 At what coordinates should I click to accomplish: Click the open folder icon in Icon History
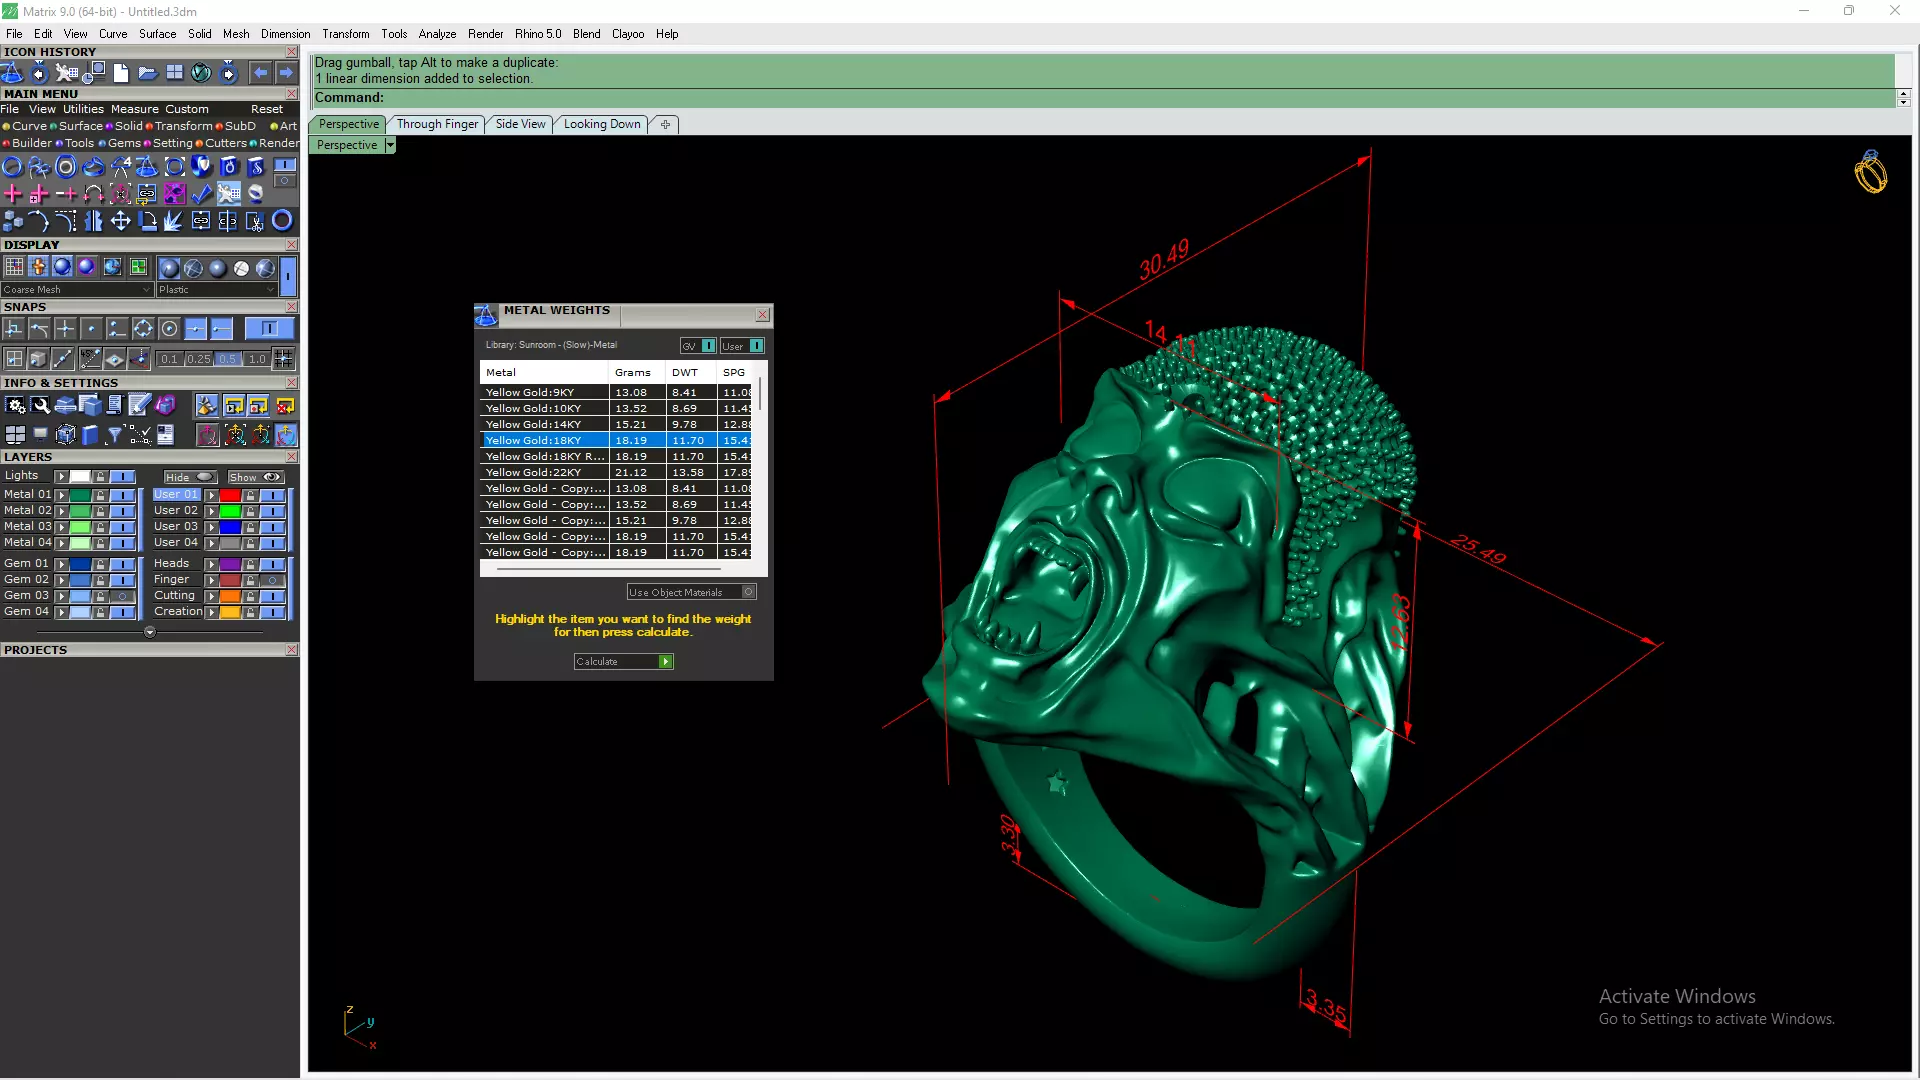147,73
